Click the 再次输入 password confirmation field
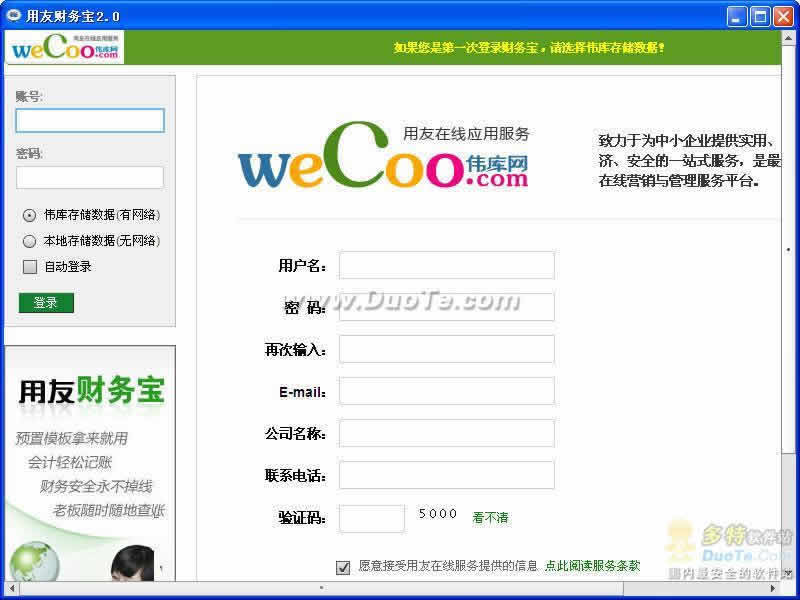Screen dimensions: 800x600 click(446, 349)
